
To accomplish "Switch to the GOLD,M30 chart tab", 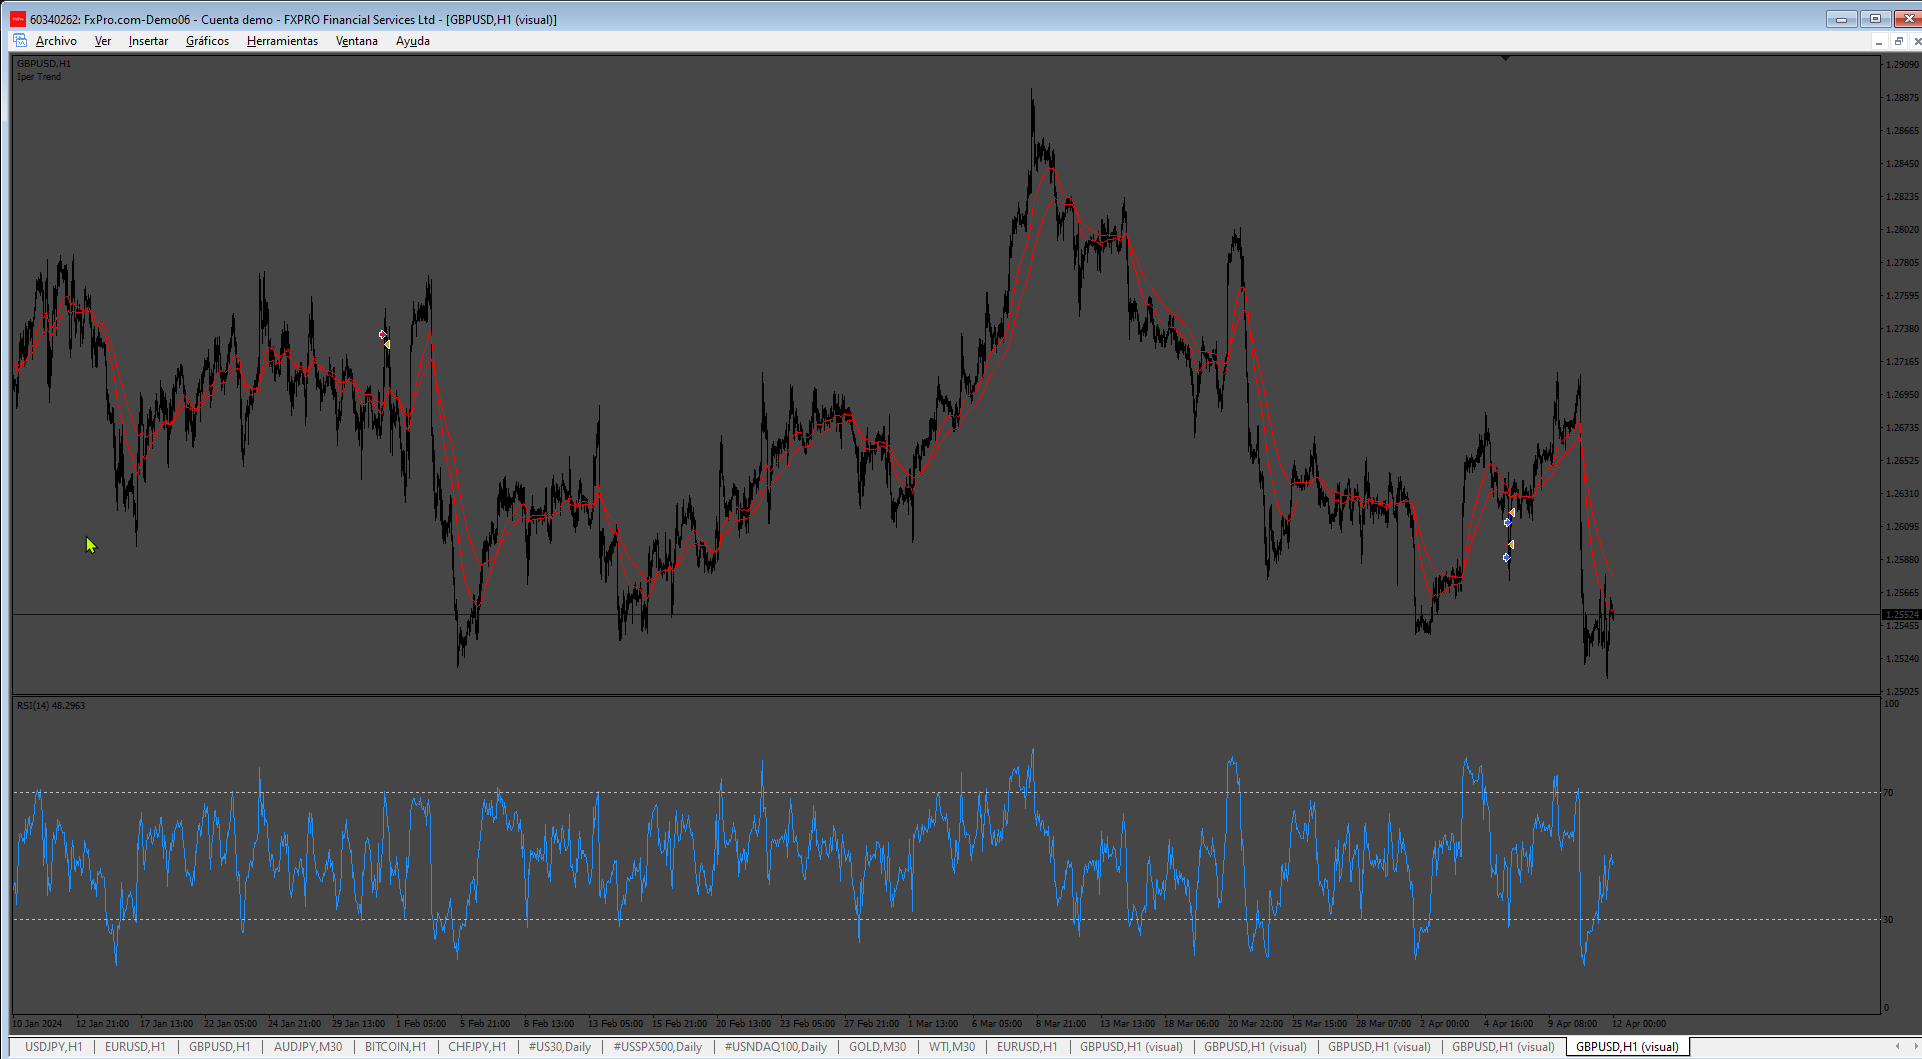I will (878, 1047).
